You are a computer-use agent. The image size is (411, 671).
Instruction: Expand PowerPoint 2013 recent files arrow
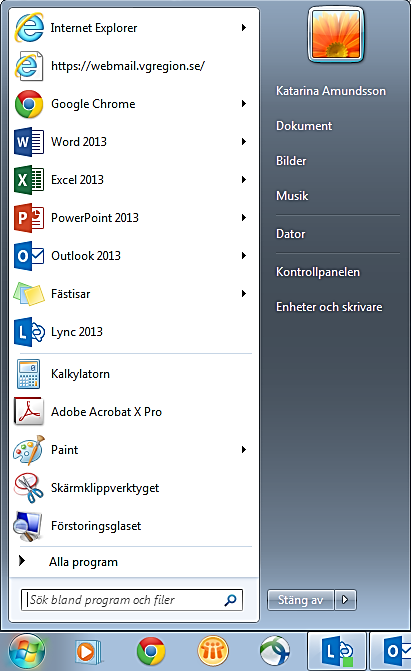pos(244,217)
